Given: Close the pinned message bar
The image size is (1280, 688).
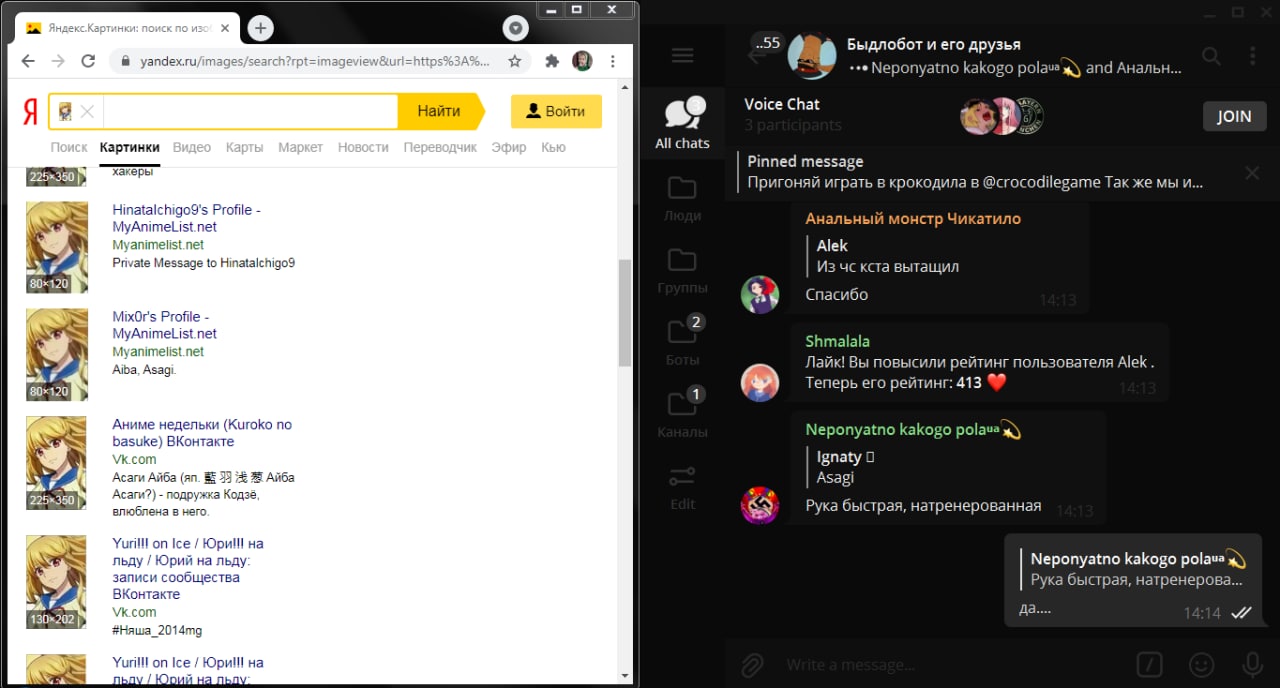Looking at the screenshot, I should tap(1252, 173).
